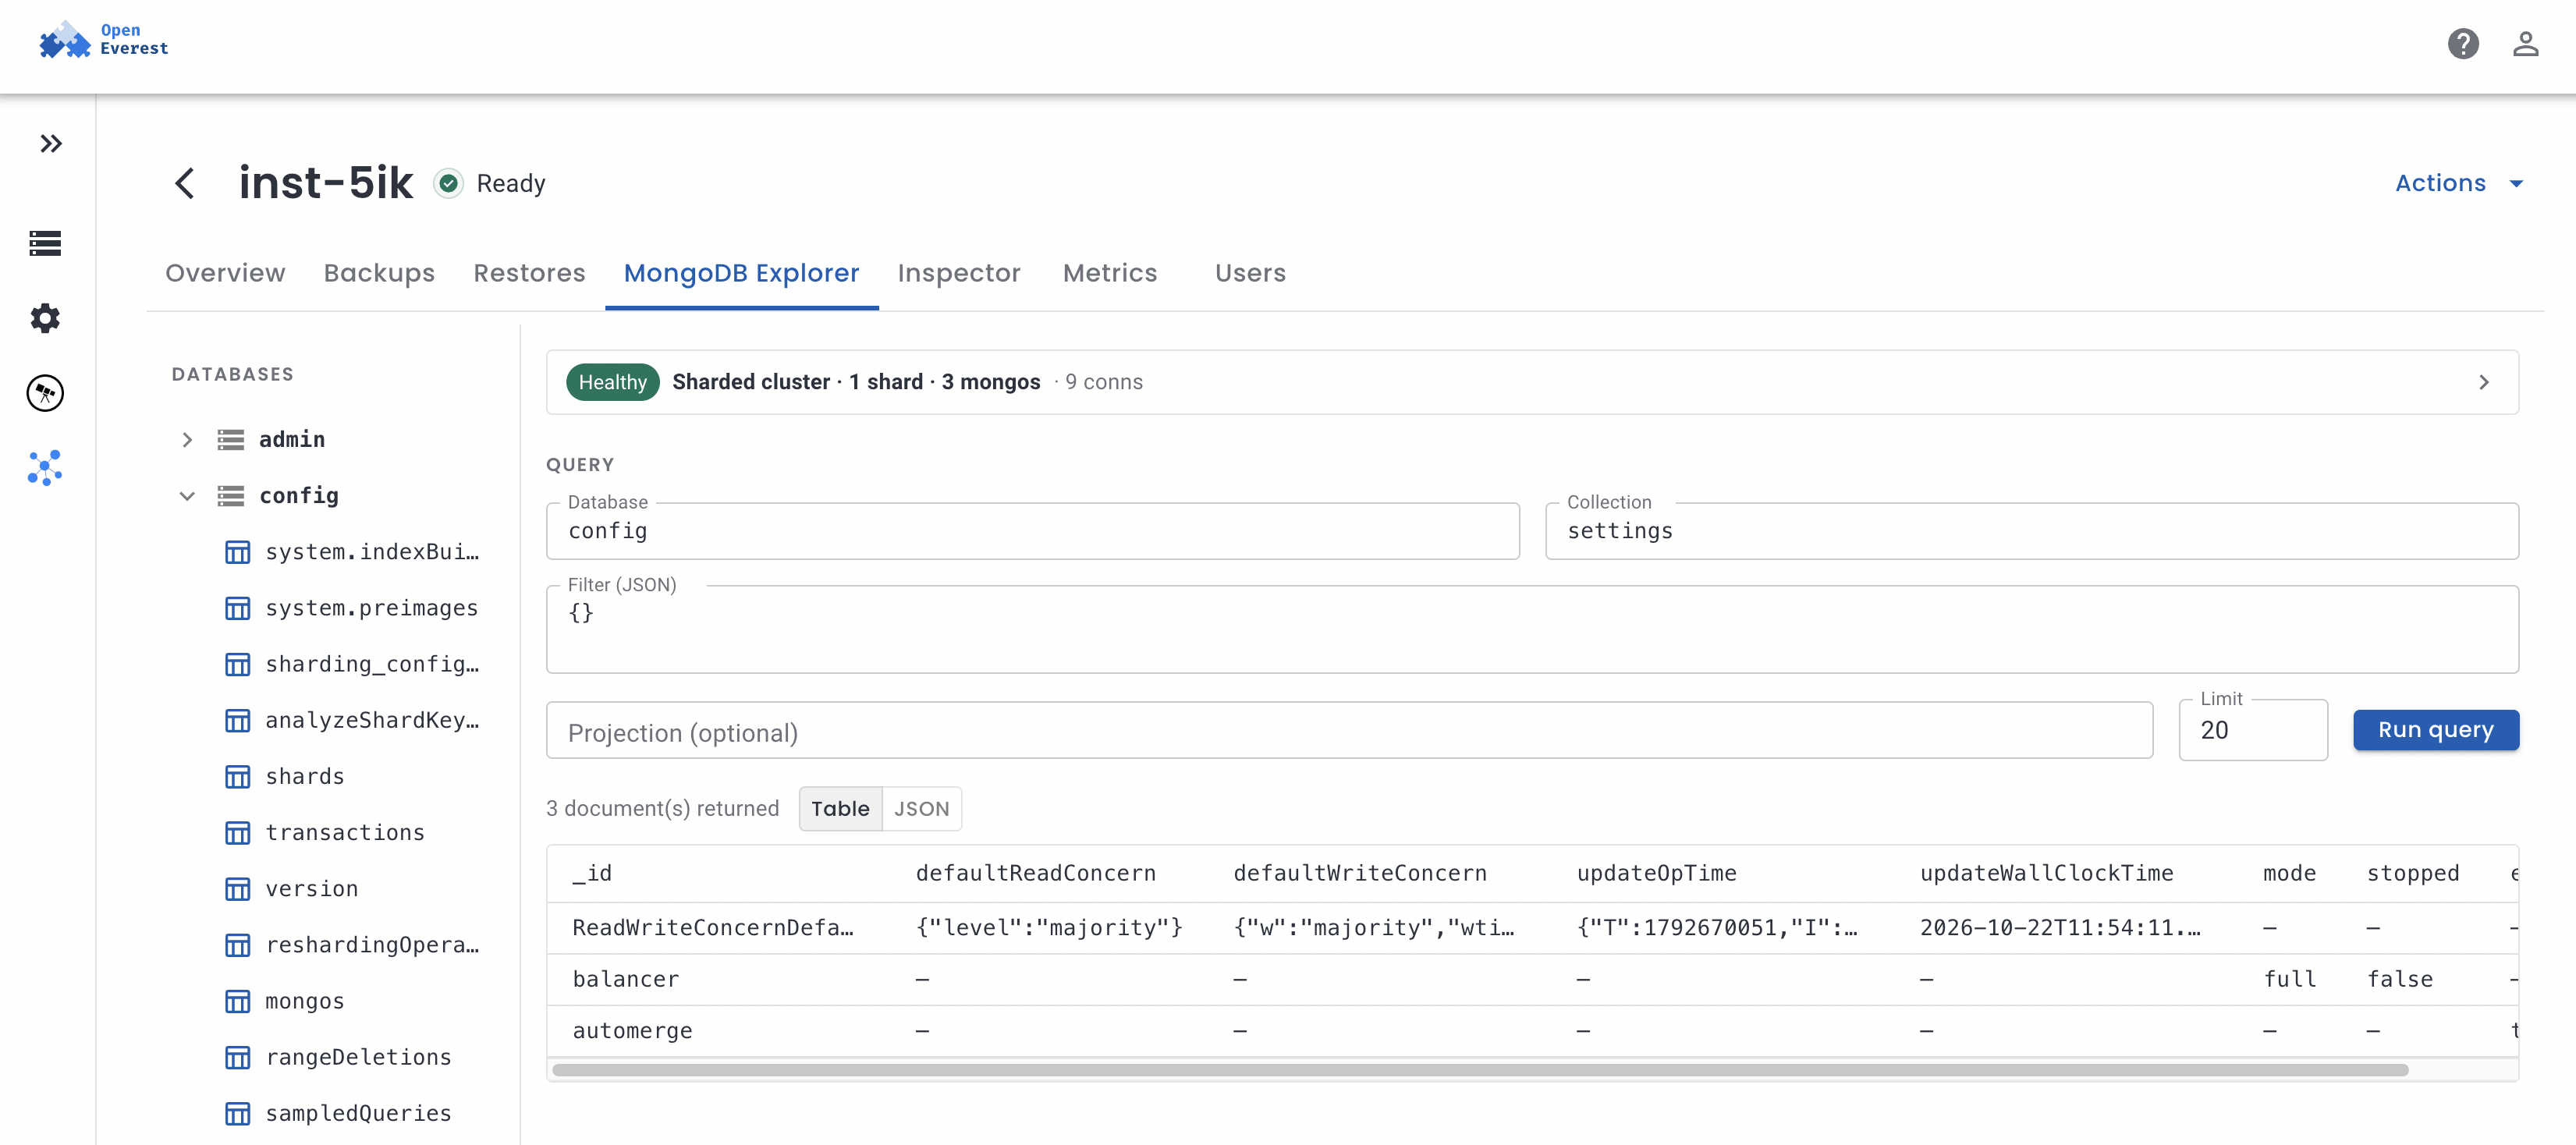Screen dimensions: 2576x1145
Task: Open the telescope sidebar icon
Action: [45, 393]
